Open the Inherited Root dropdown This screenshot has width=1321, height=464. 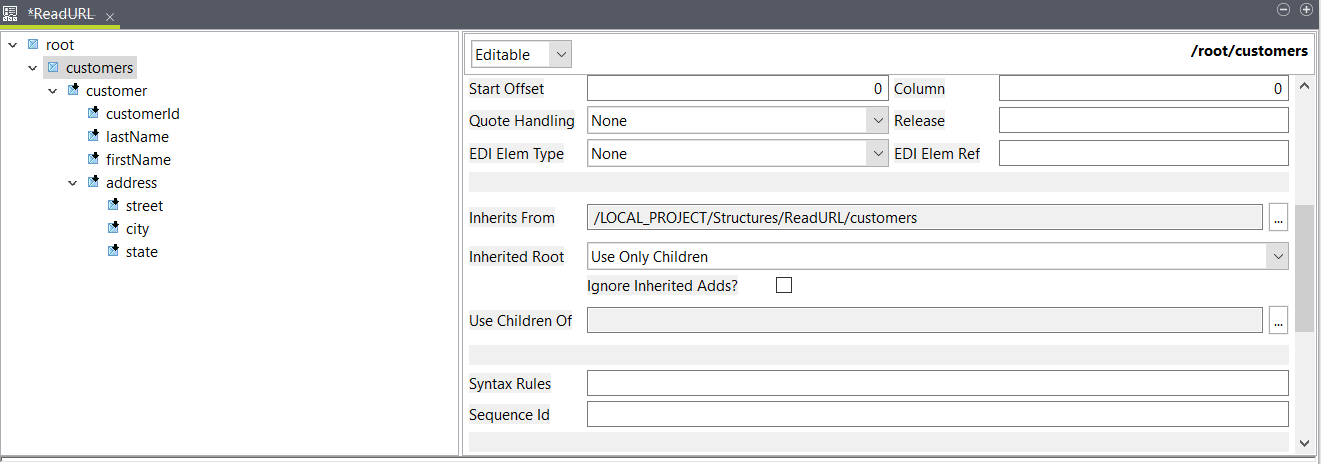[x=1277, y=257]
